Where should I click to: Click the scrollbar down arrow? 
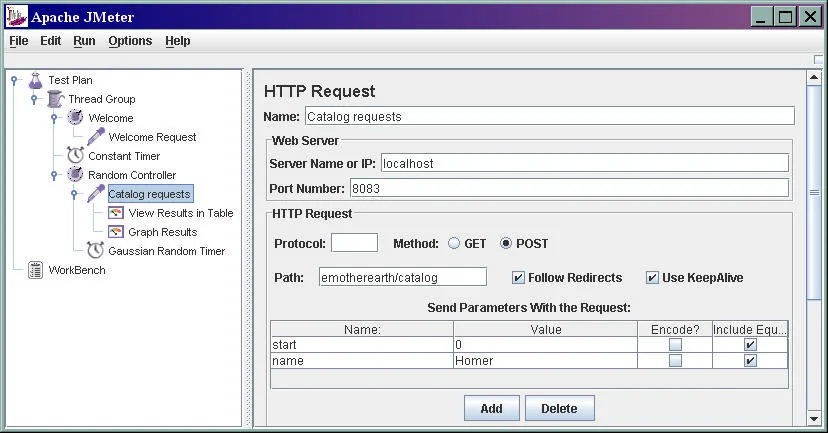tap(814, 419)
